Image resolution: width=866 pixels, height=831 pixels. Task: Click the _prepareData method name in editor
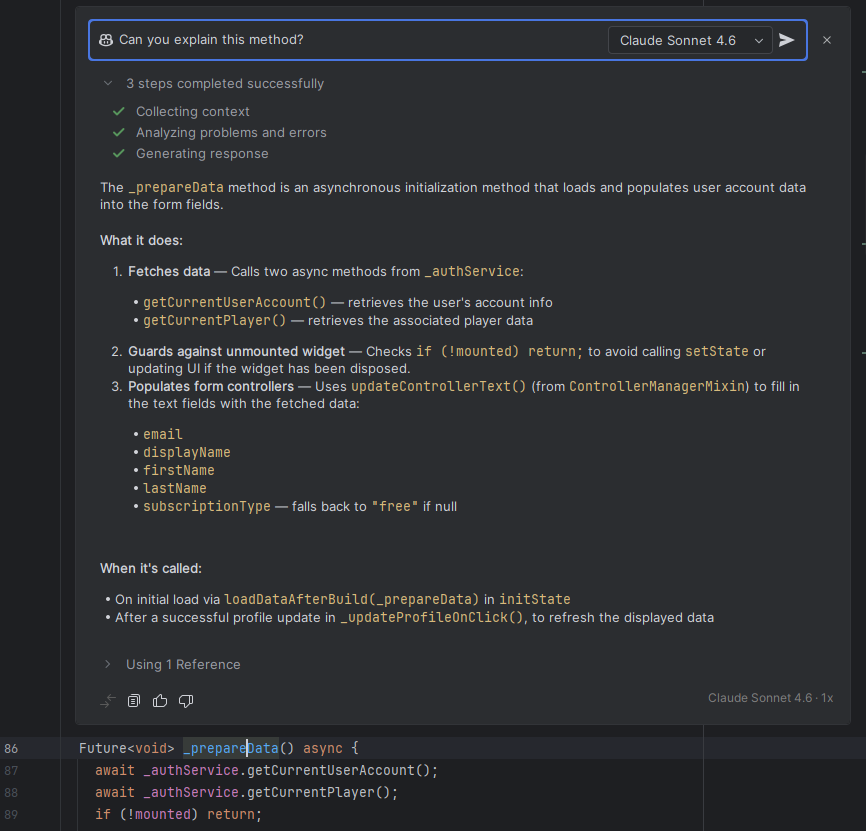(x=230, y=748)
